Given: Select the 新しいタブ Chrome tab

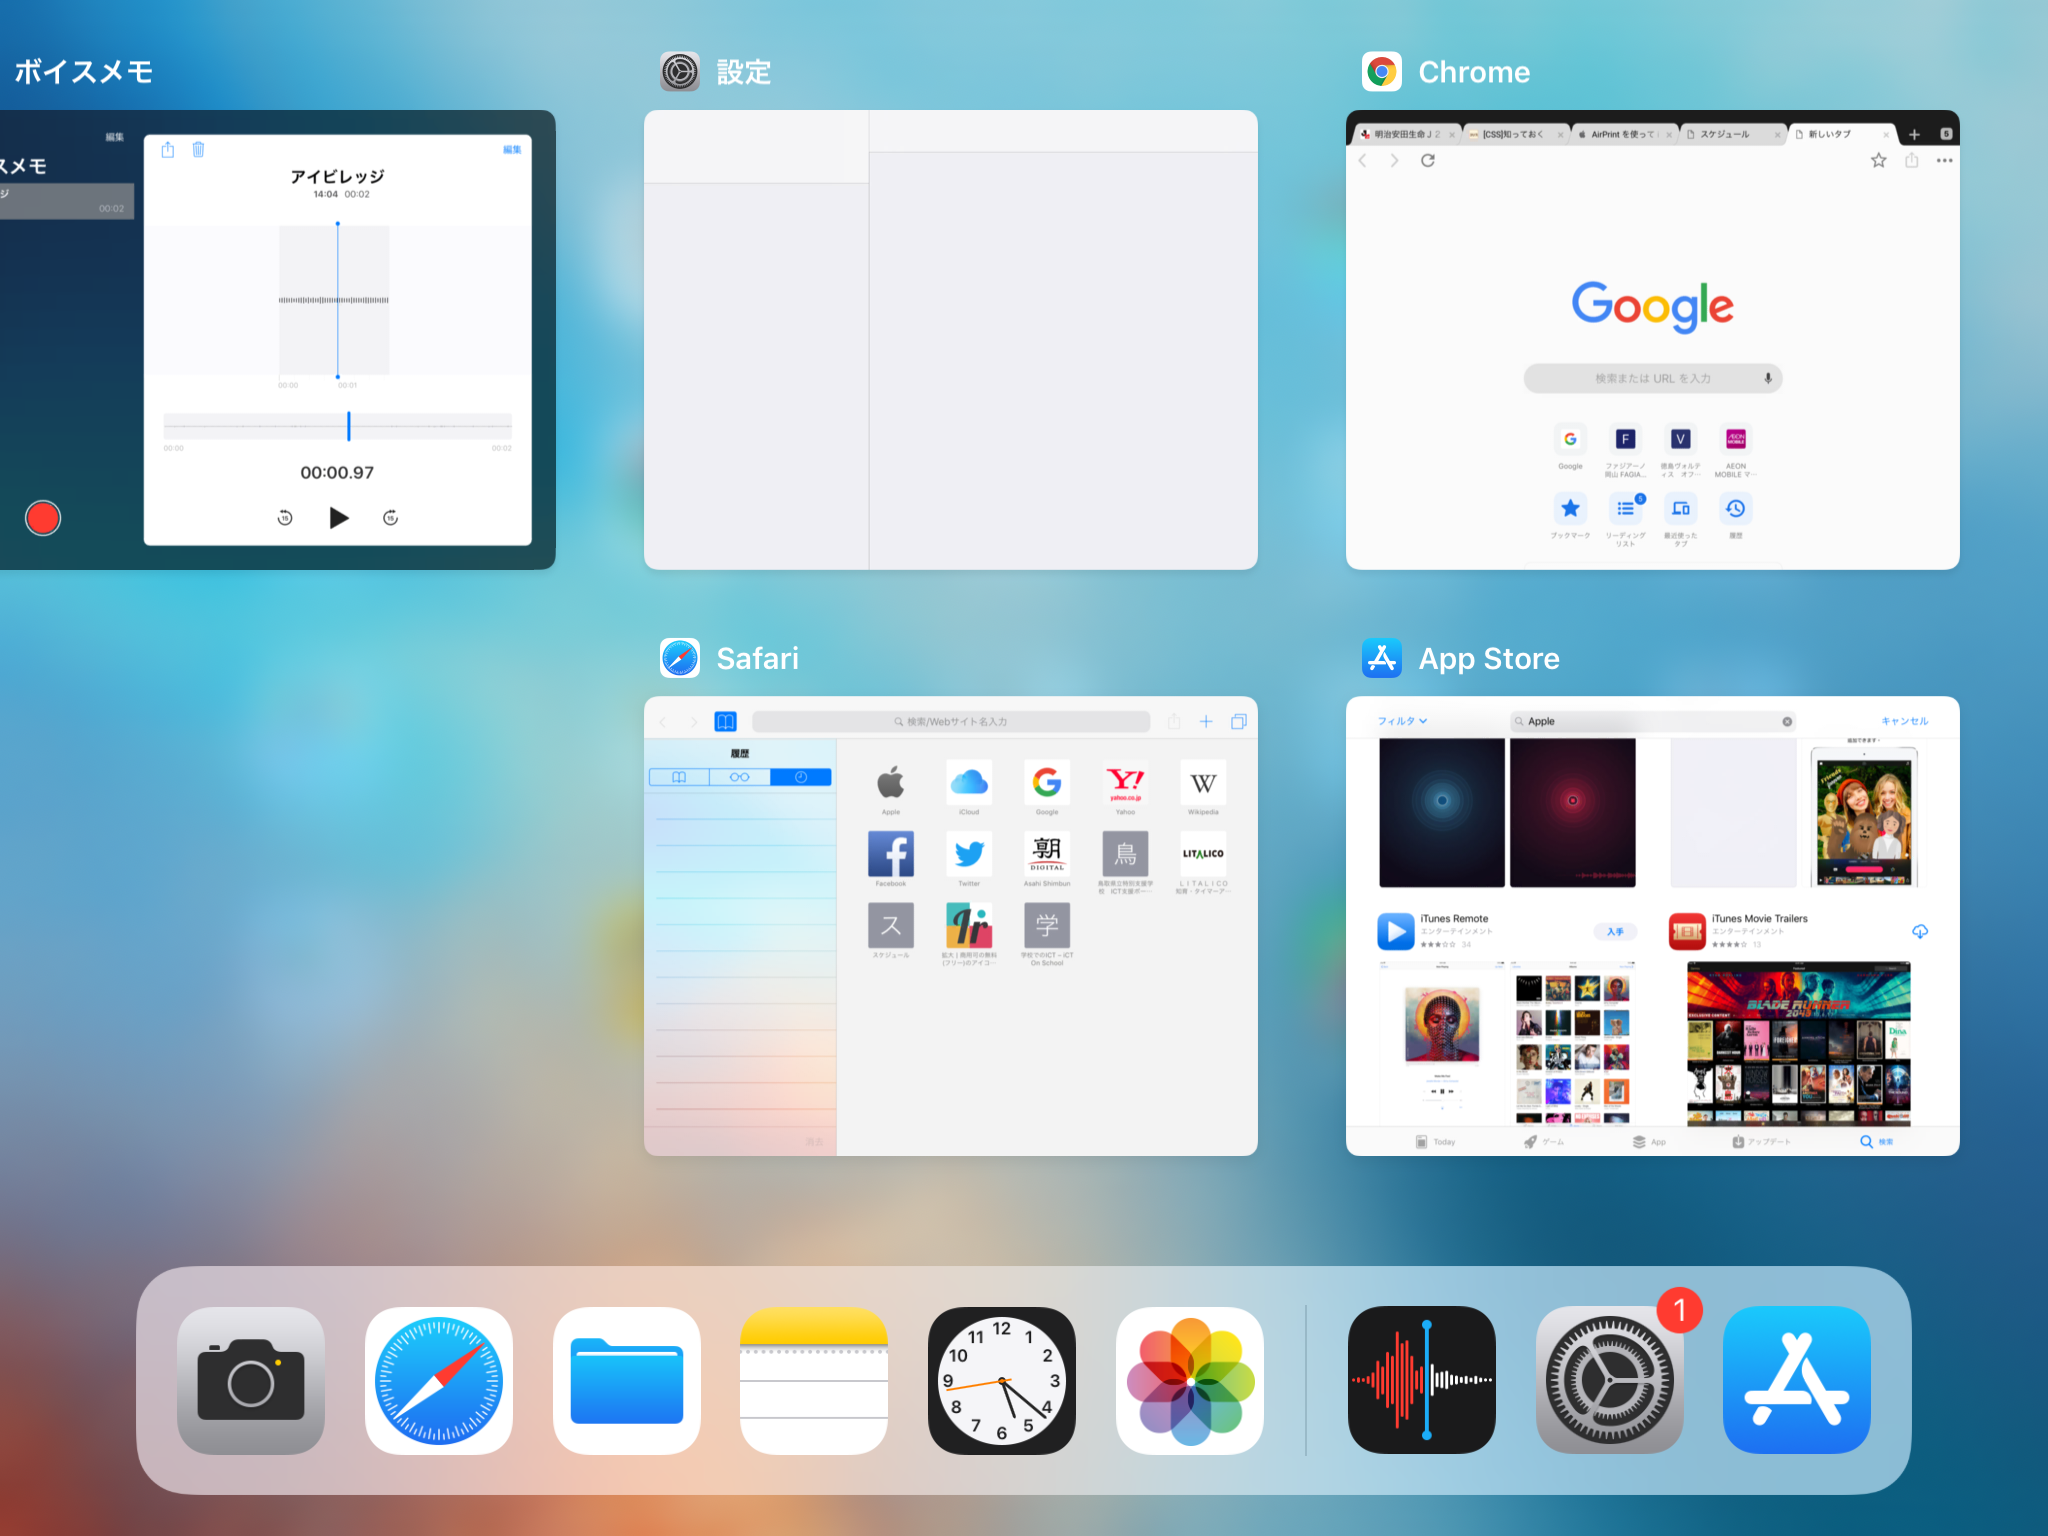Looking at the screenshot, I should click(x=1841, y=134).
